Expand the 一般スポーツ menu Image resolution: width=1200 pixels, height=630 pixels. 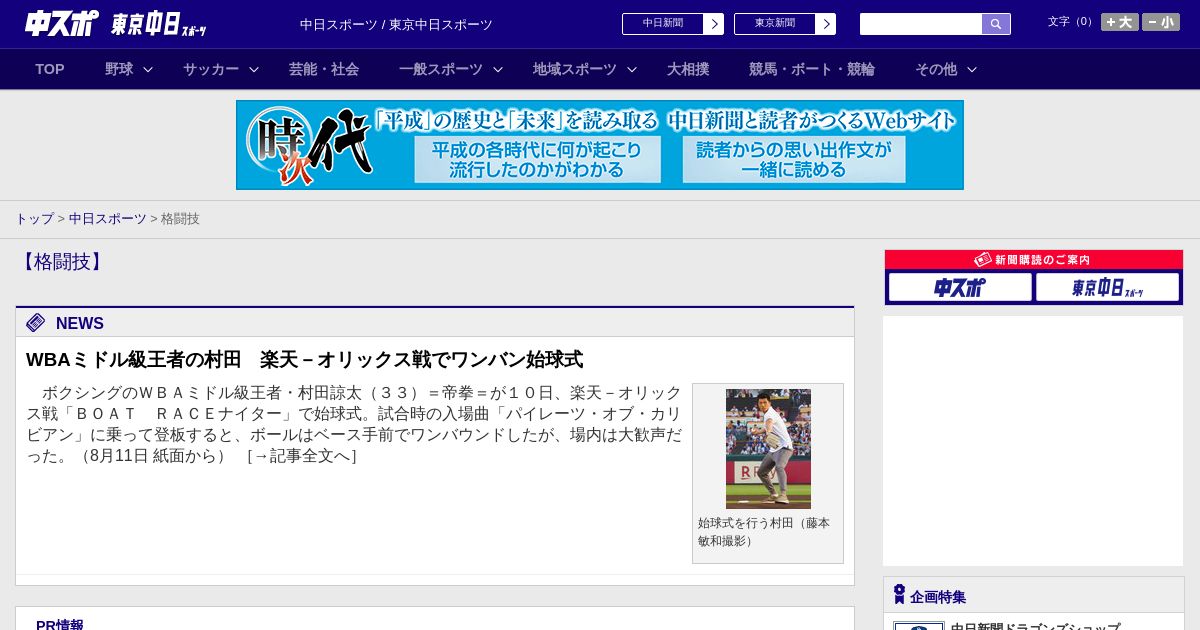coord(451,69)
